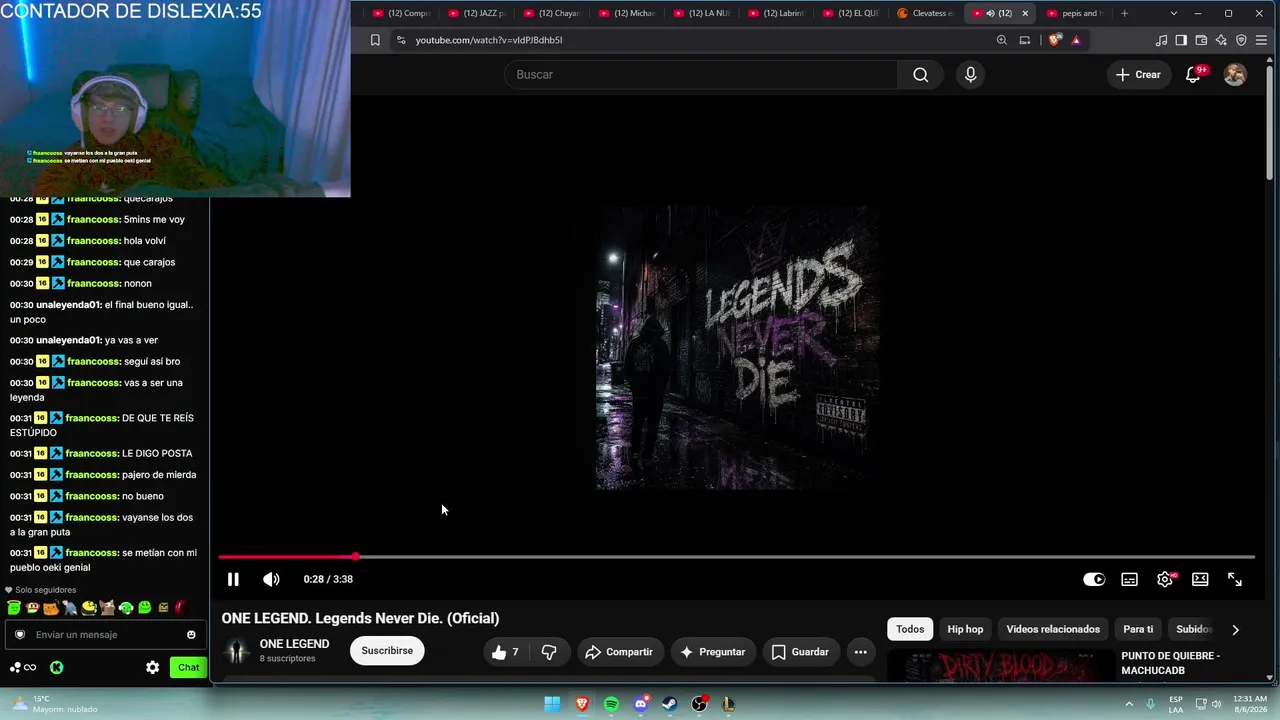Image resolution: width=1280 pixels, height=720 pixels.
Task: Click the Brave Shields lion icon
Action: 1054,40
